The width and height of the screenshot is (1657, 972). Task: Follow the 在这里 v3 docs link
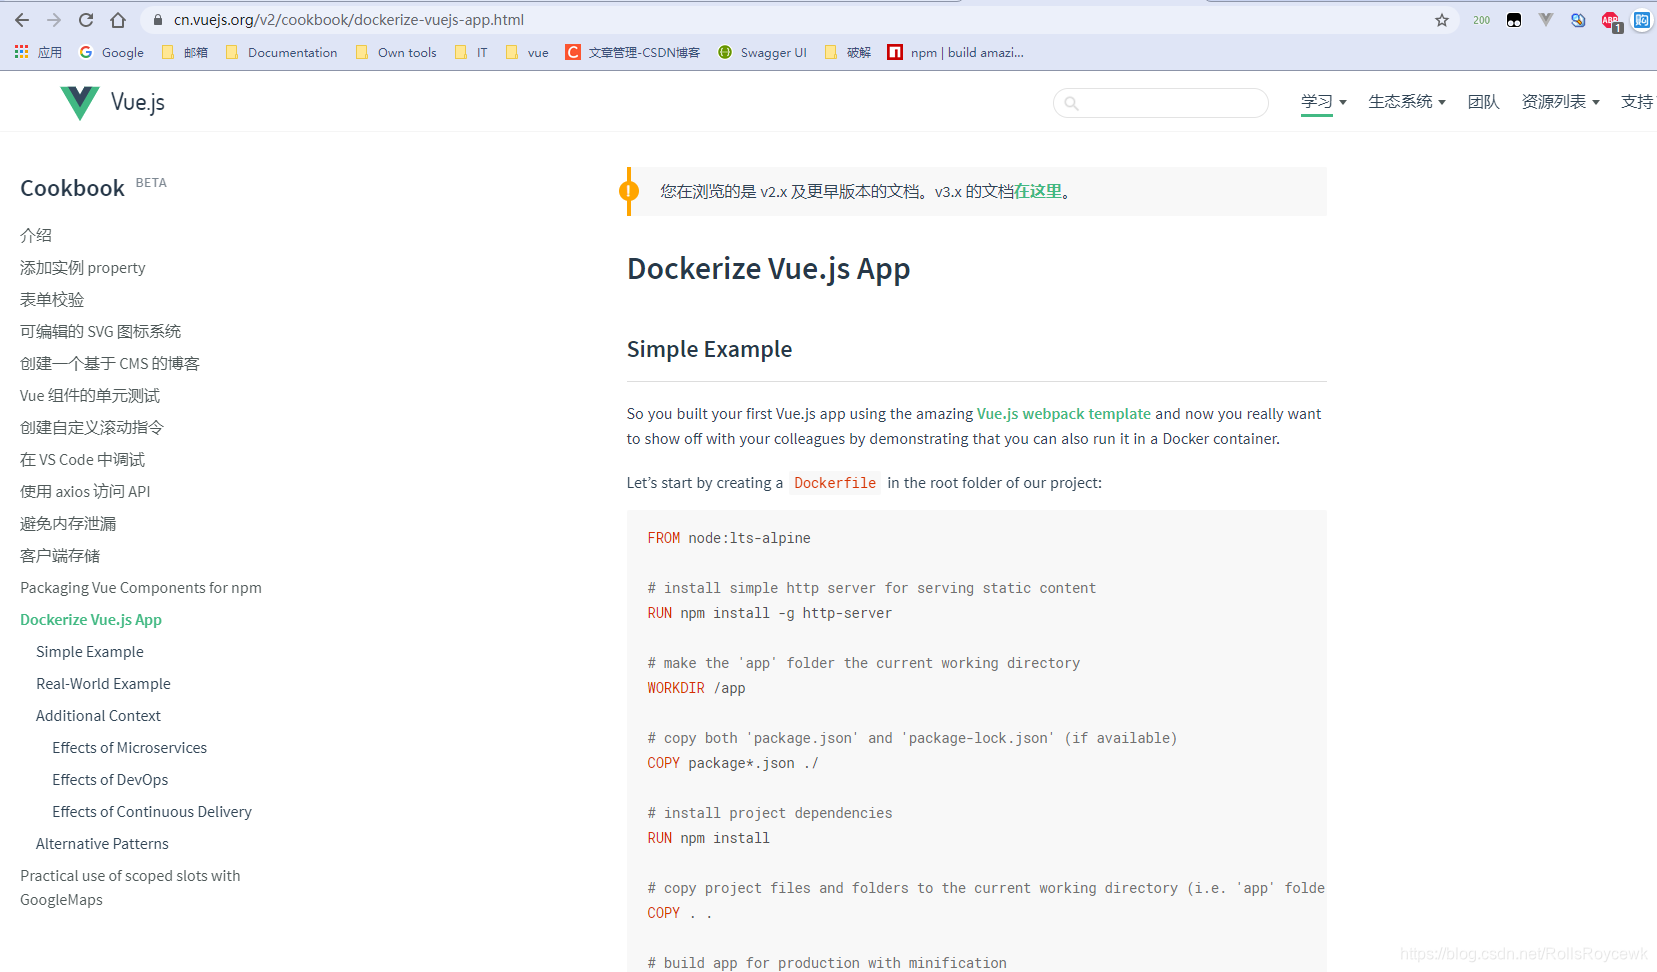(1038, 191)
